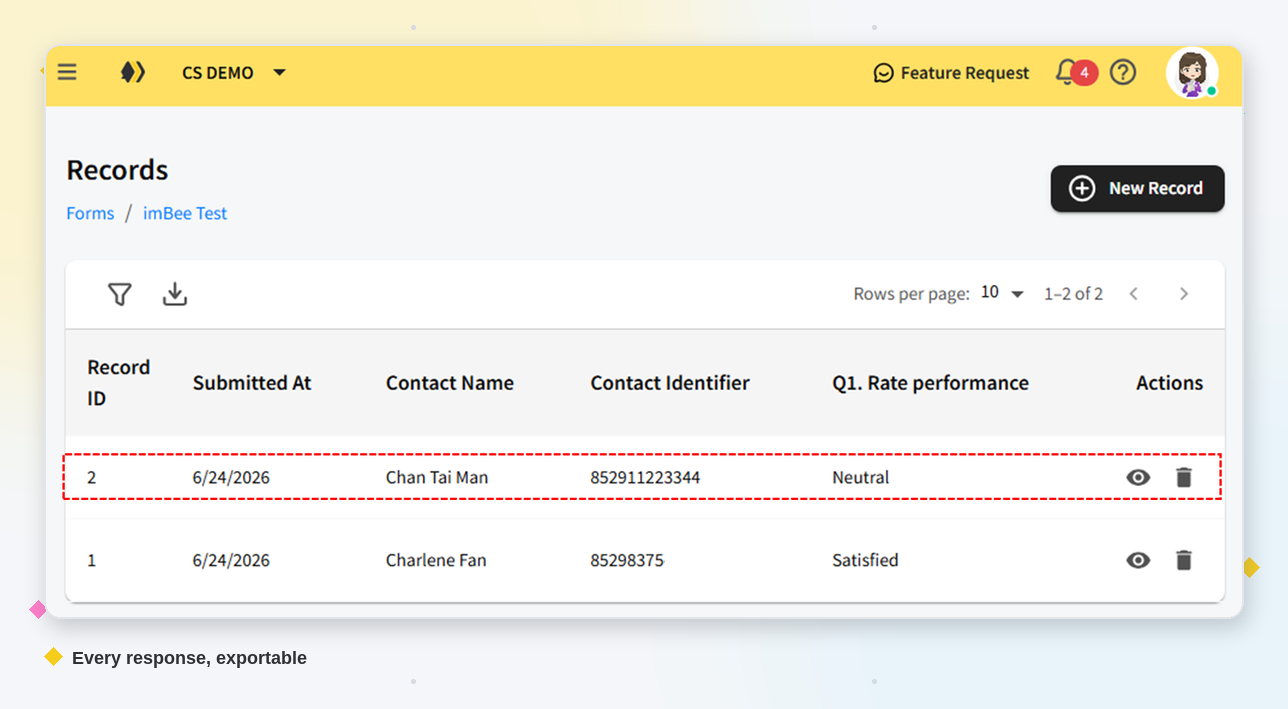Click the Contact Name column header
The height and width of the screenshot is (709, 1288).
[x=450, y=383]
